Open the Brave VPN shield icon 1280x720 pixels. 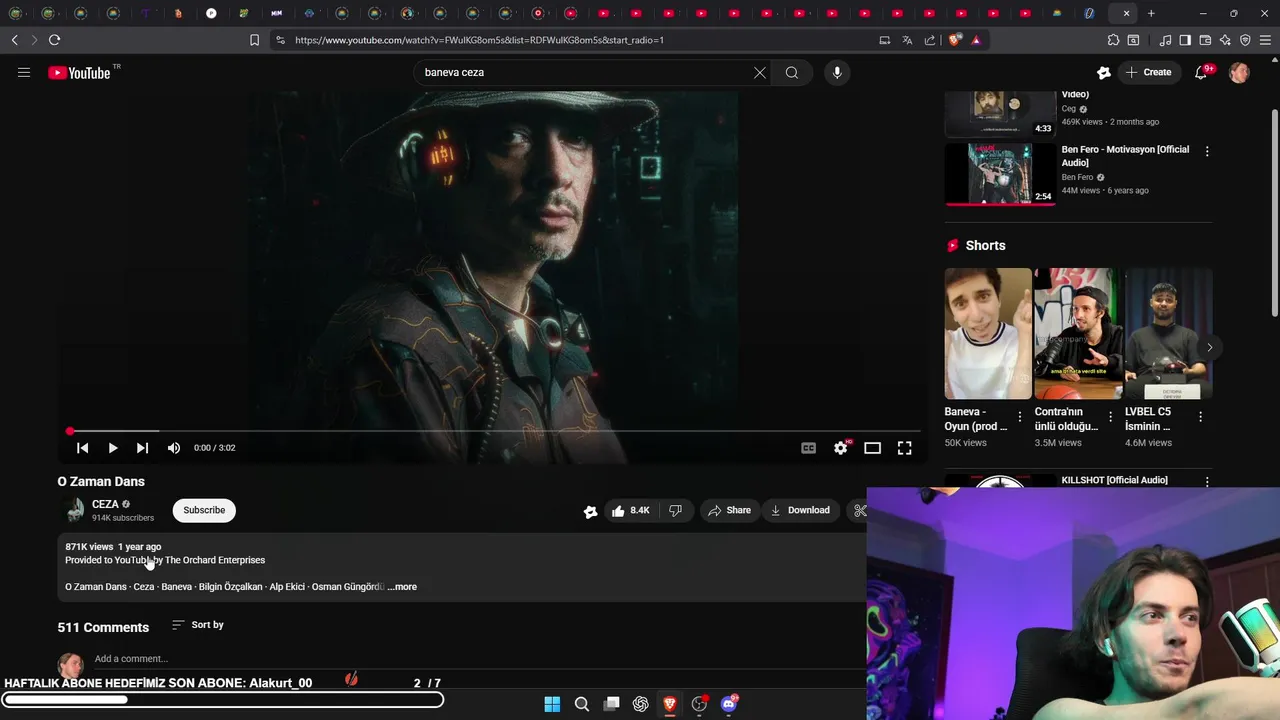pyautogui.click(x=1245, y=40)
